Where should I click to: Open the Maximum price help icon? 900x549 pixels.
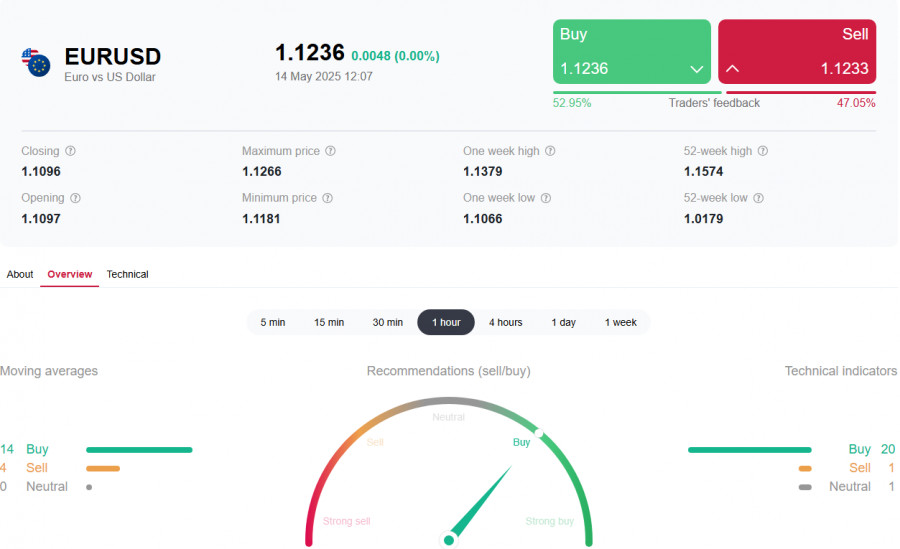[x=330, y=151]
